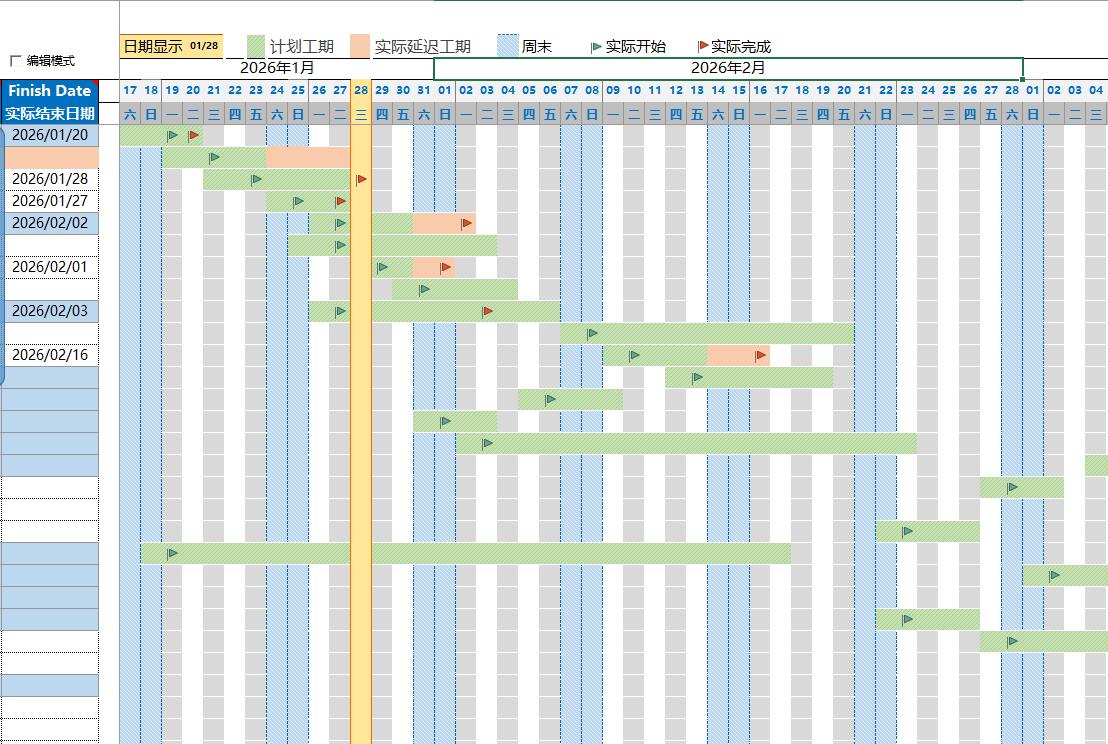Click the 实际结束日期 header cell

[x=50, y=113]
